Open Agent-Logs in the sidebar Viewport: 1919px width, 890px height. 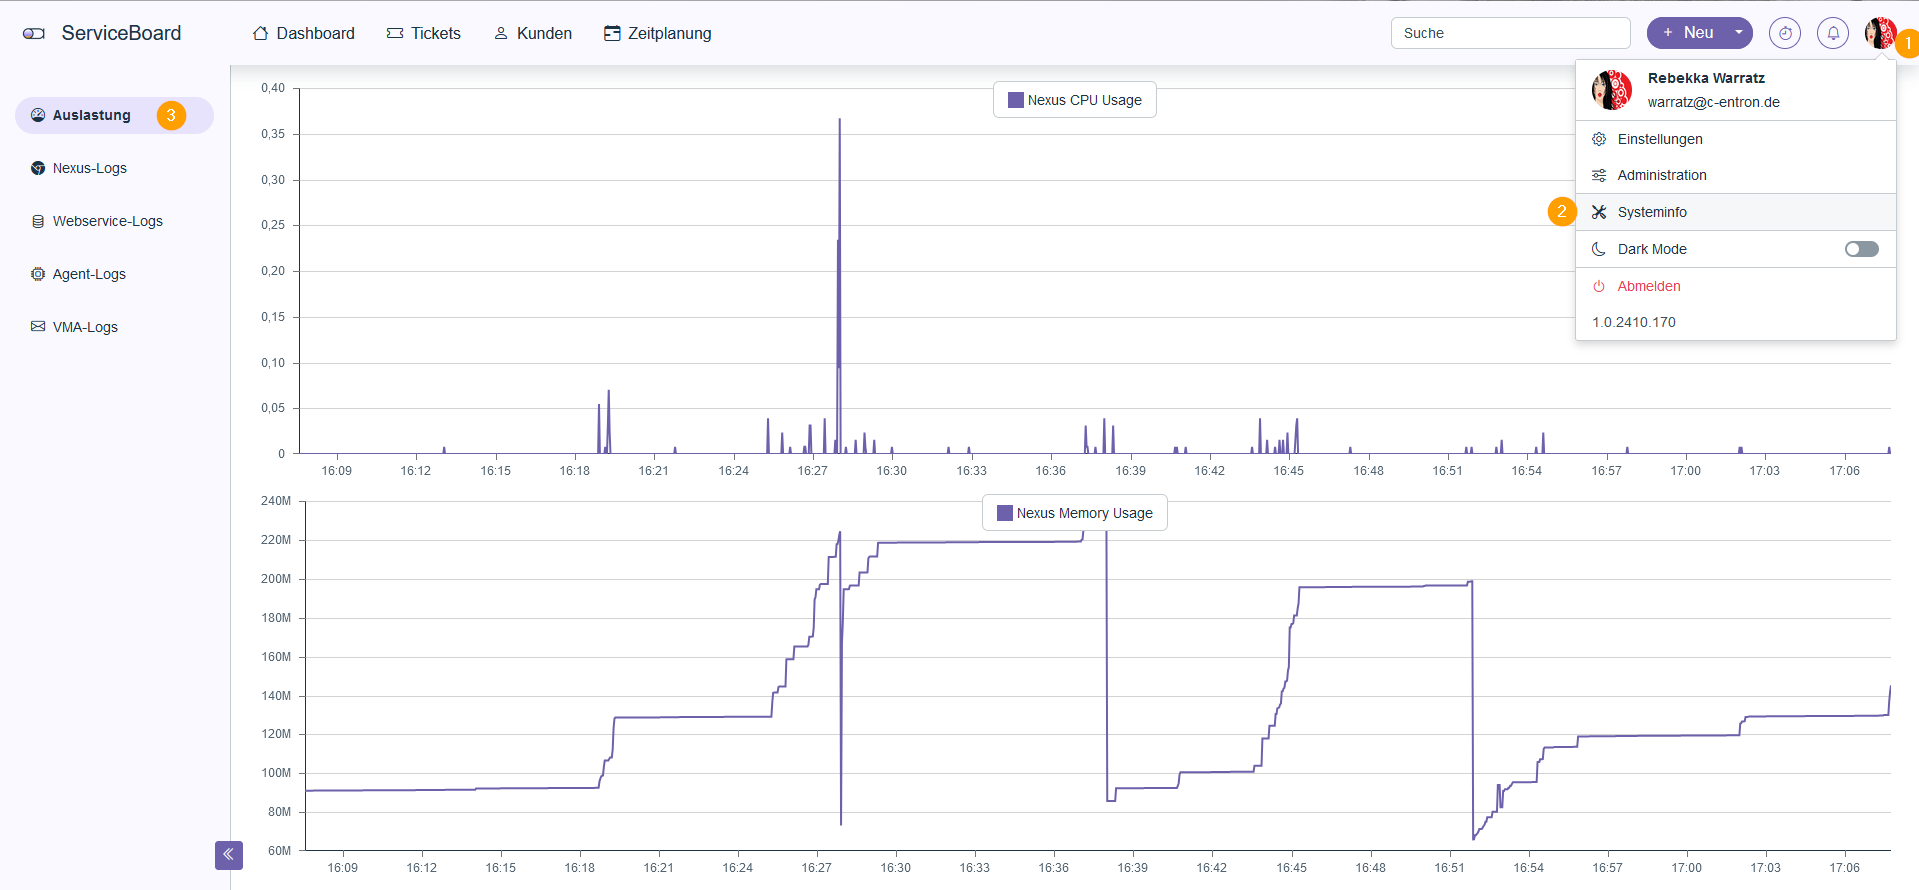click(89, 274)
